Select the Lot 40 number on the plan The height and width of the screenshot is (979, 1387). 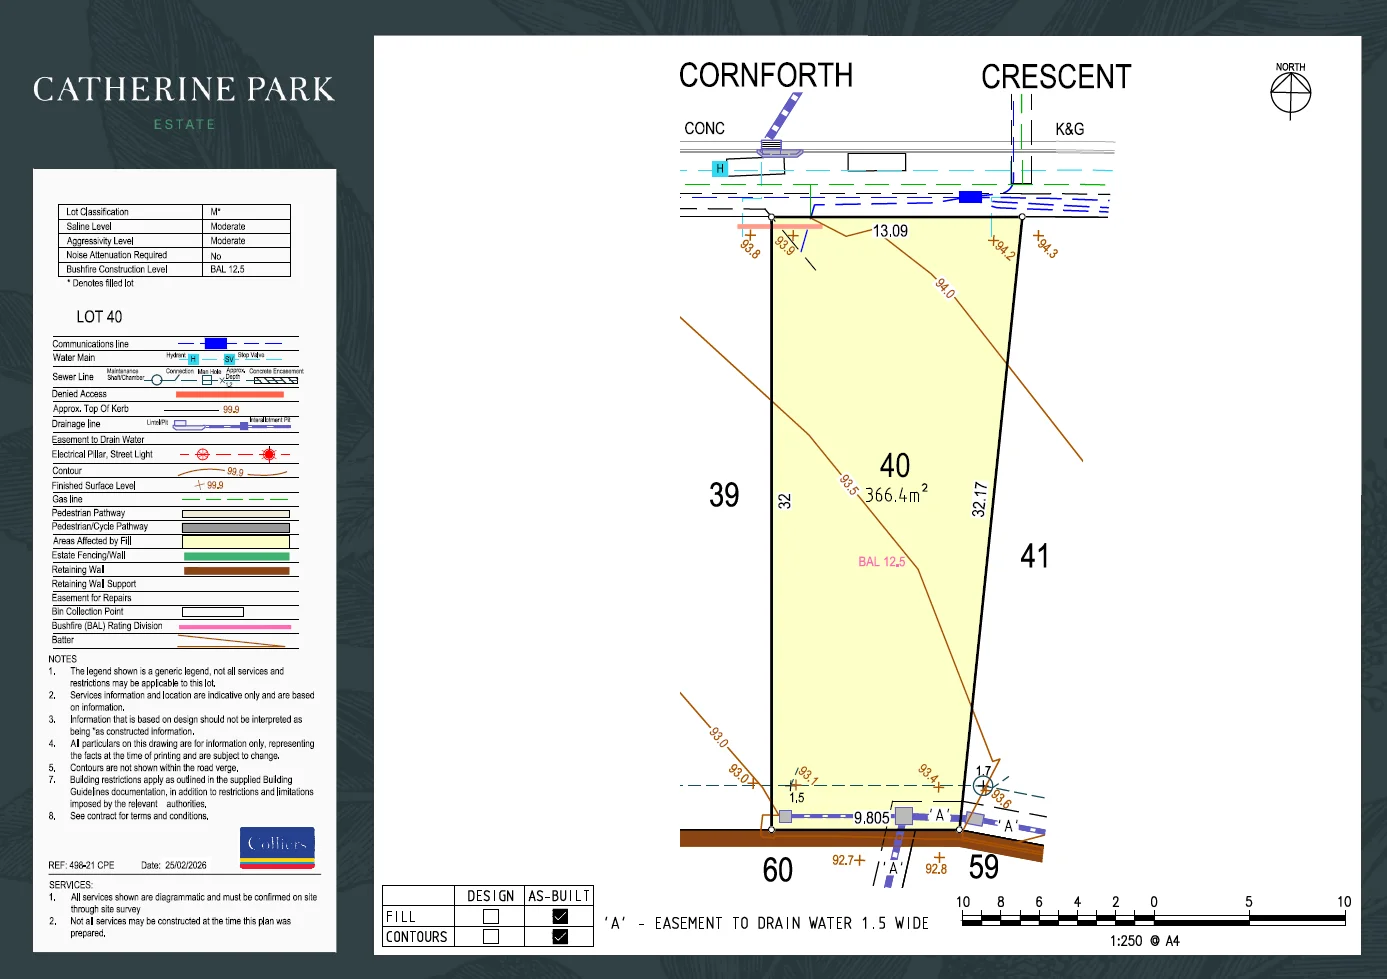pos(895,465)
